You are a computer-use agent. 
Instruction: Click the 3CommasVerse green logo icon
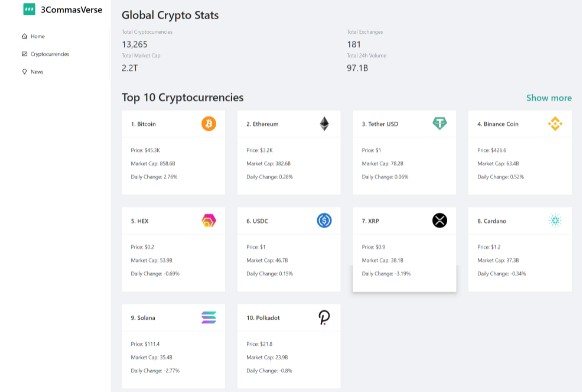point(29,9)
